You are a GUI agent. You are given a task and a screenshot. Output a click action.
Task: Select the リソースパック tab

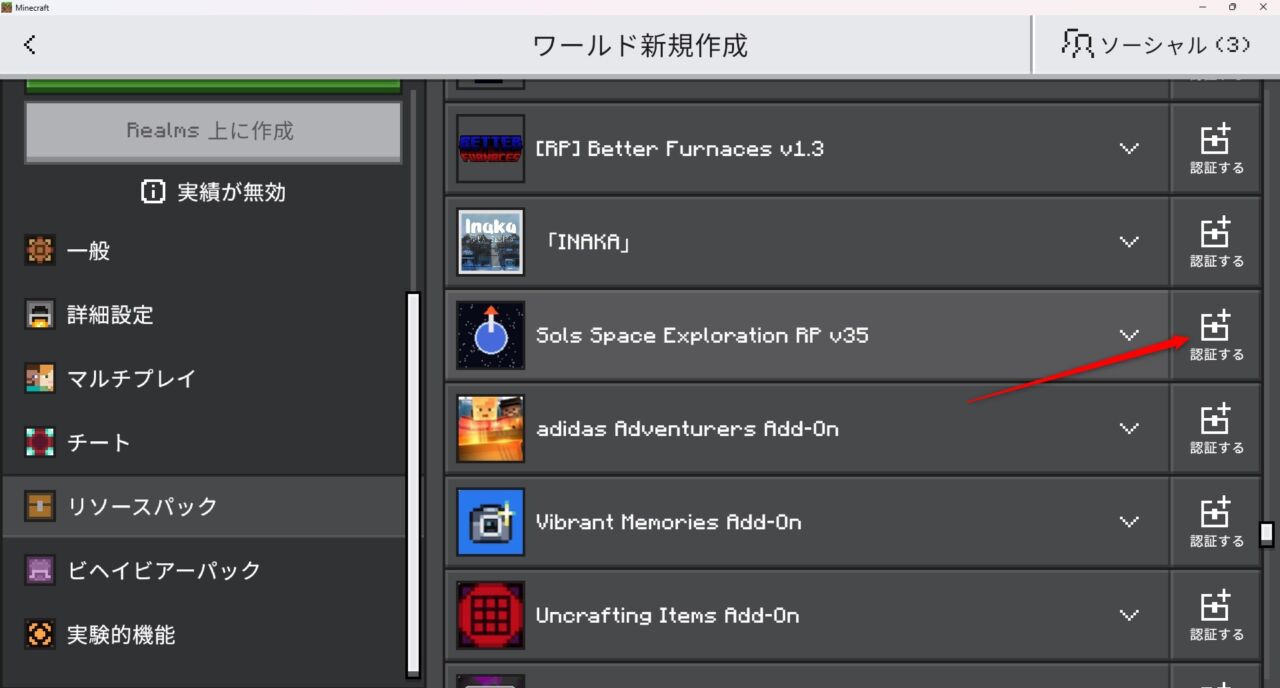click(x=204, y=507)
